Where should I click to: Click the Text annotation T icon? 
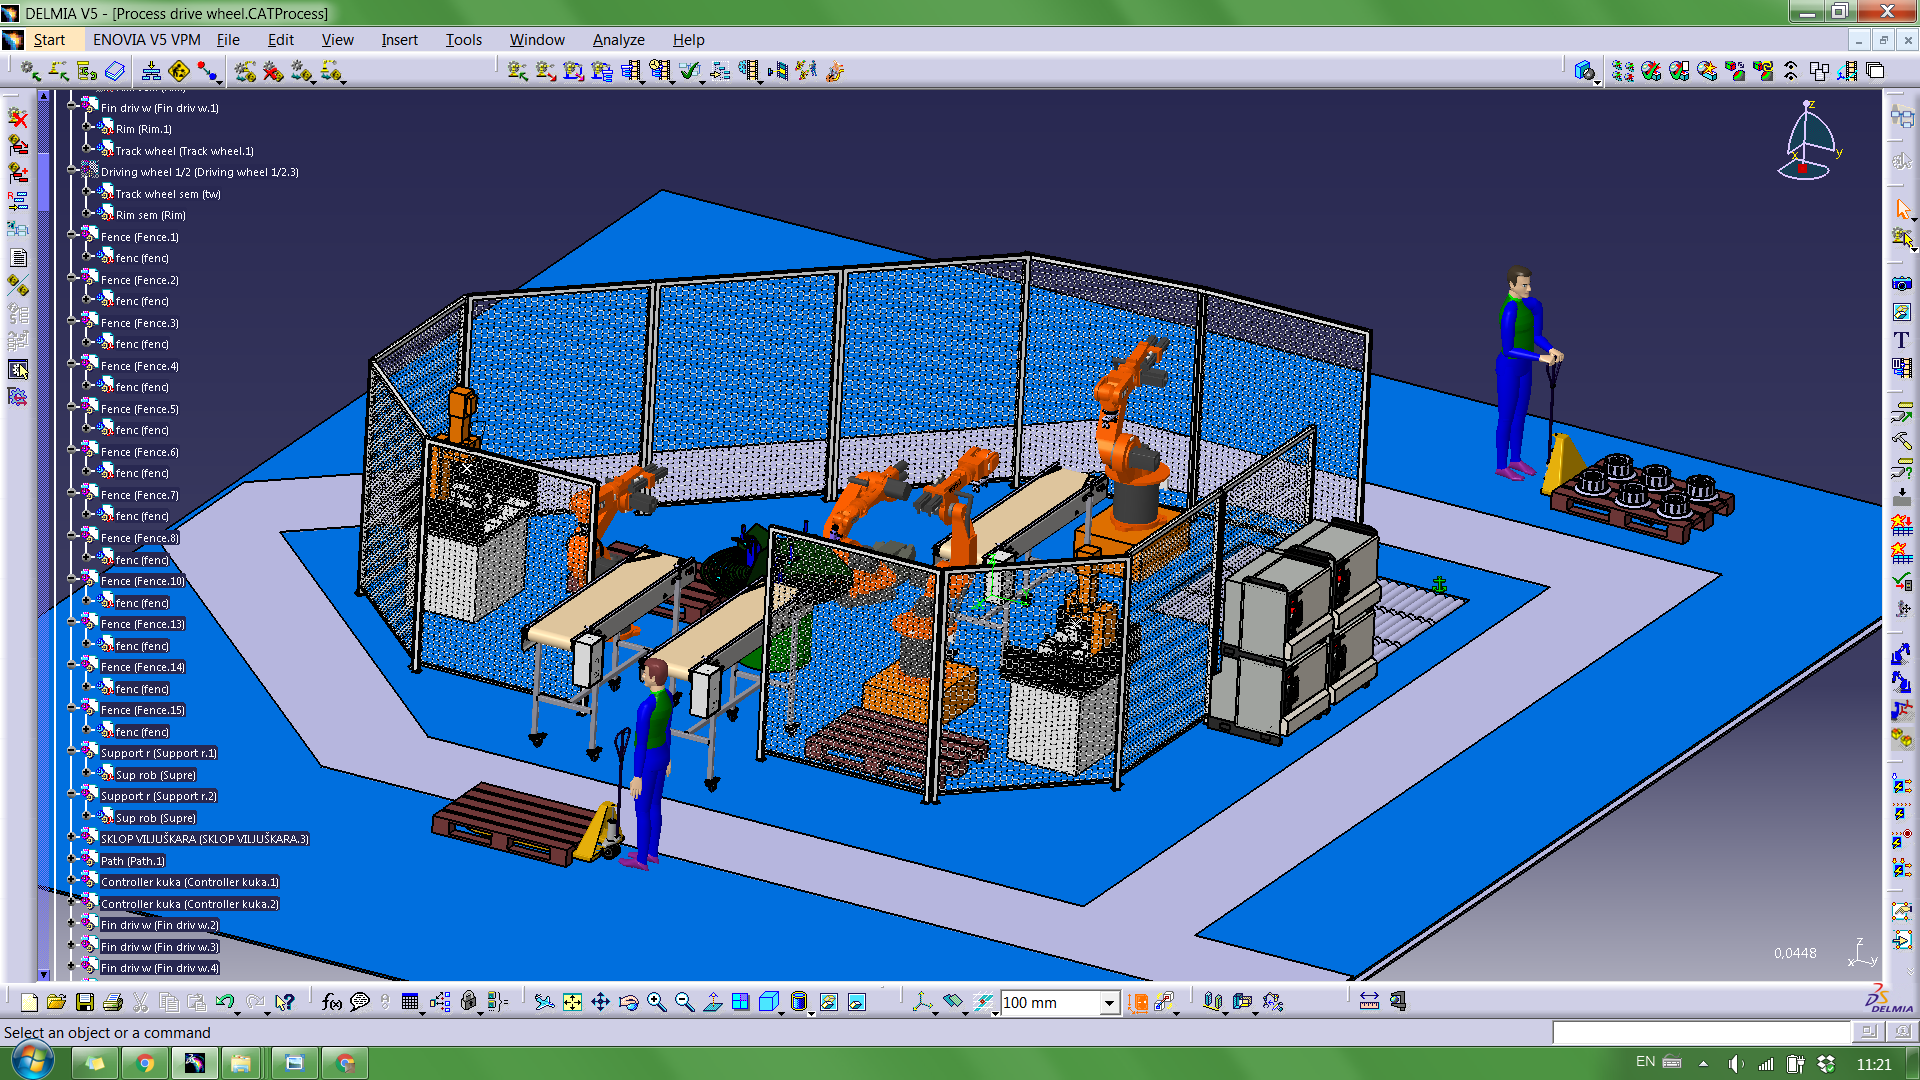1901,340
